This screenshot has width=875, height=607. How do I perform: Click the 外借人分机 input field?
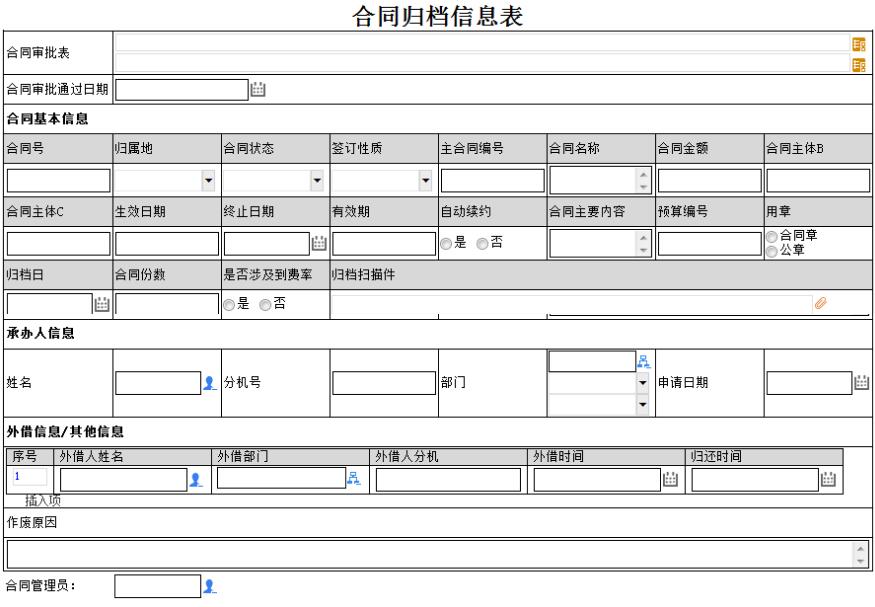(448, 480)
